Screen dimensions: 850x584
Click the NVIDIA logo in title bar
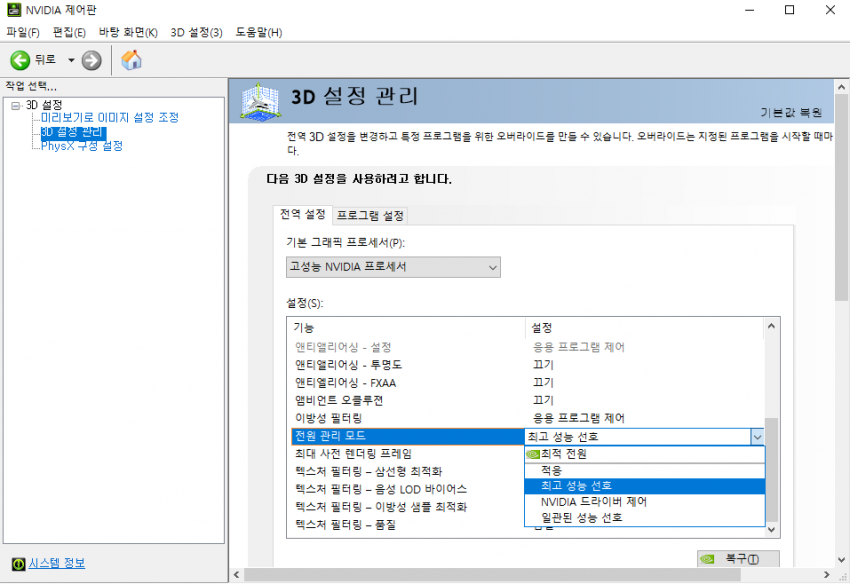tap(14, 10)
